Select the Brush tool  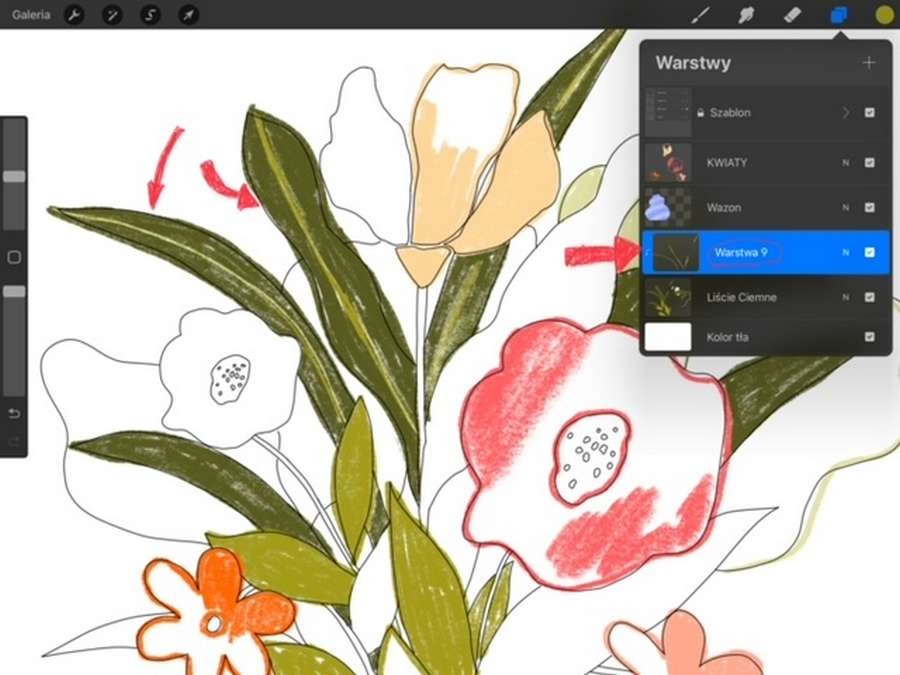point(702,15)
